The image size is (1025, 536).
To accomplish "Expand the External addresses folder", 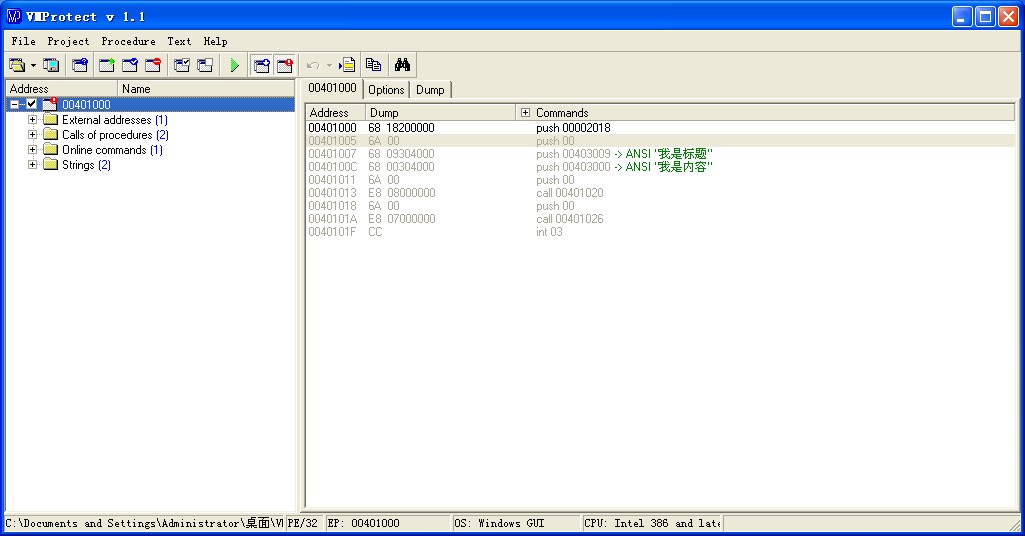I will click(x=32, y=120).
